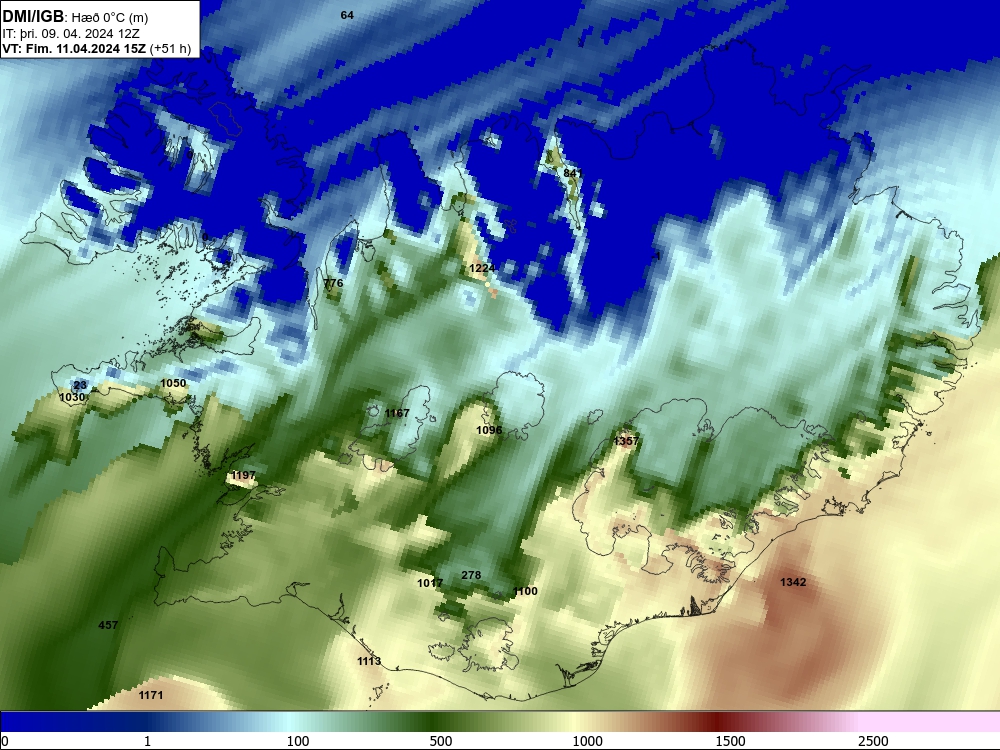Viewport: 1000px width, 750px height.
Task: Click the map value label 841
Action: click(573, 173)
